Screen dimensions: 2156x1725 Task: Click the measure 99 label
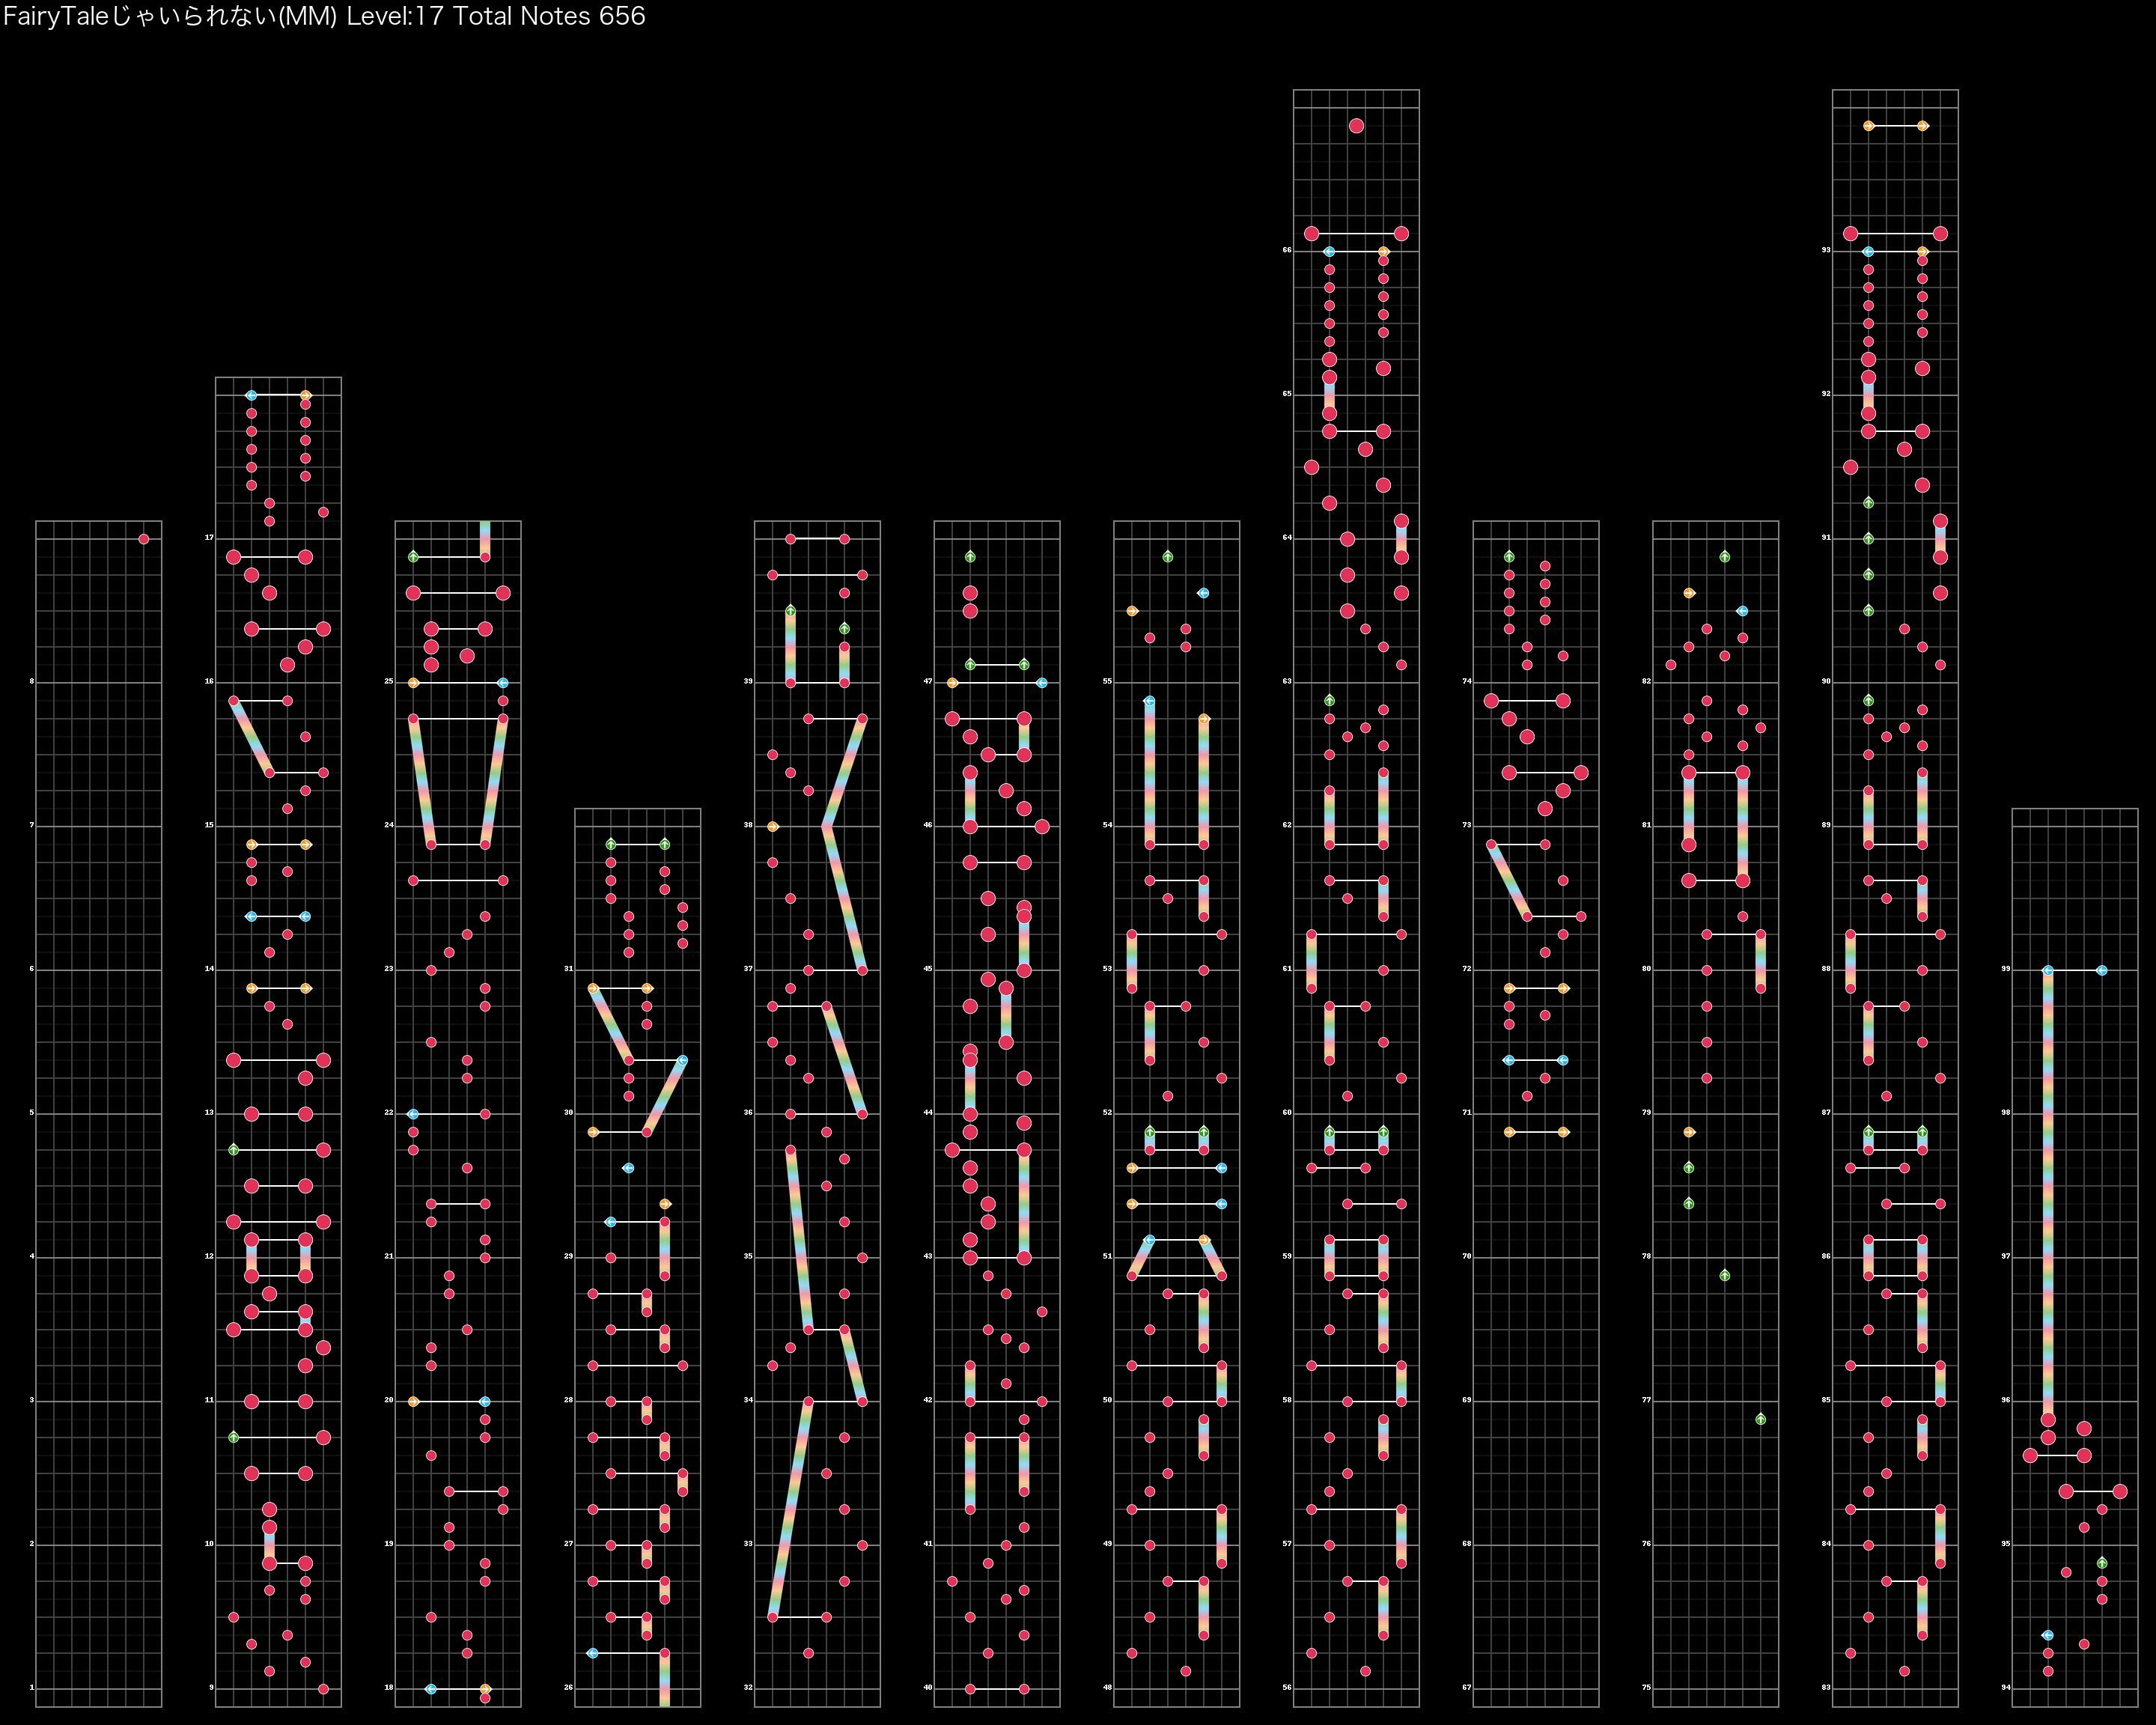[x=2005, y=969]
